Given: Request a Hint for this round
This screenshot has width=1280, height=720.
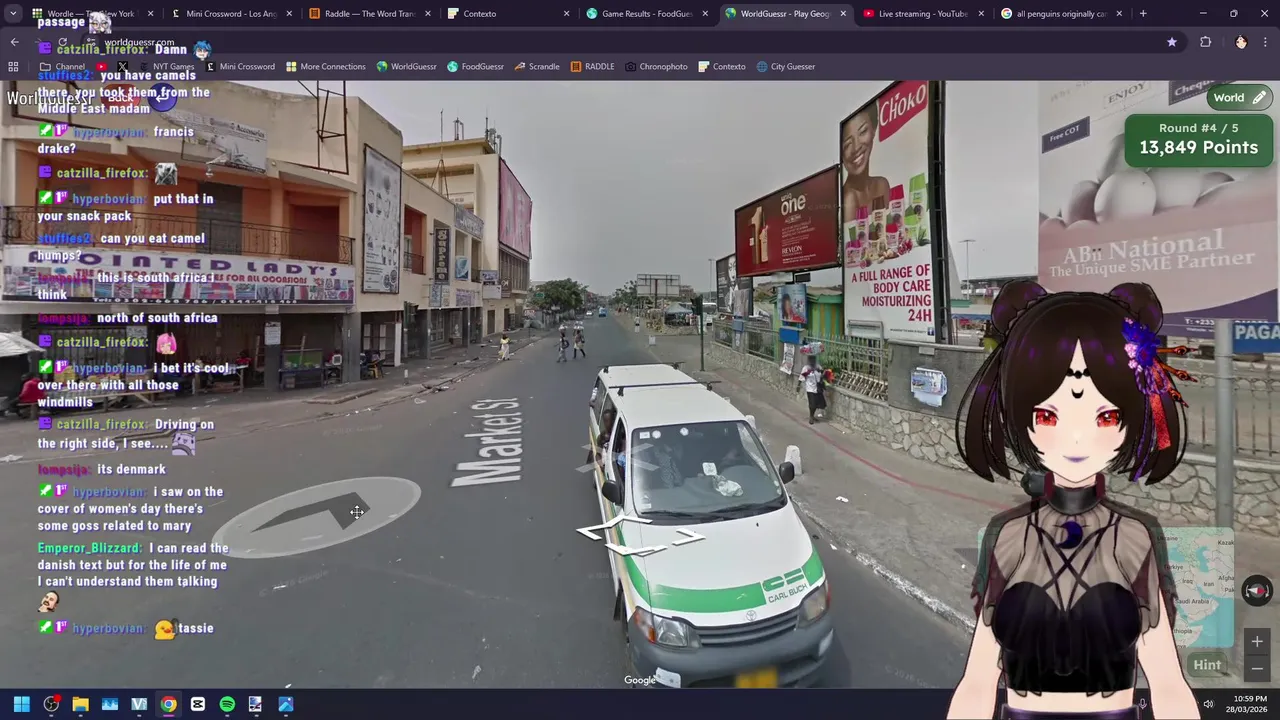Looking at the screenshot, I should [x=1207, y=665].
